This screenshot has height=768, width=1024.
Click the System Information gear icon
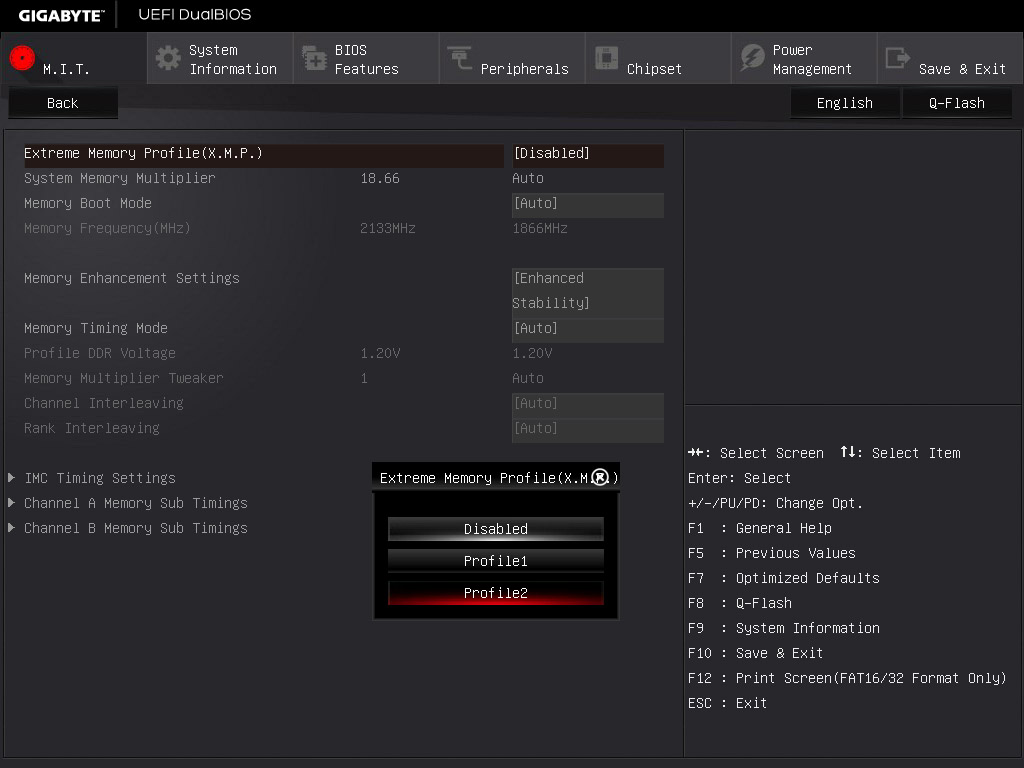click(x=168, y=58)
